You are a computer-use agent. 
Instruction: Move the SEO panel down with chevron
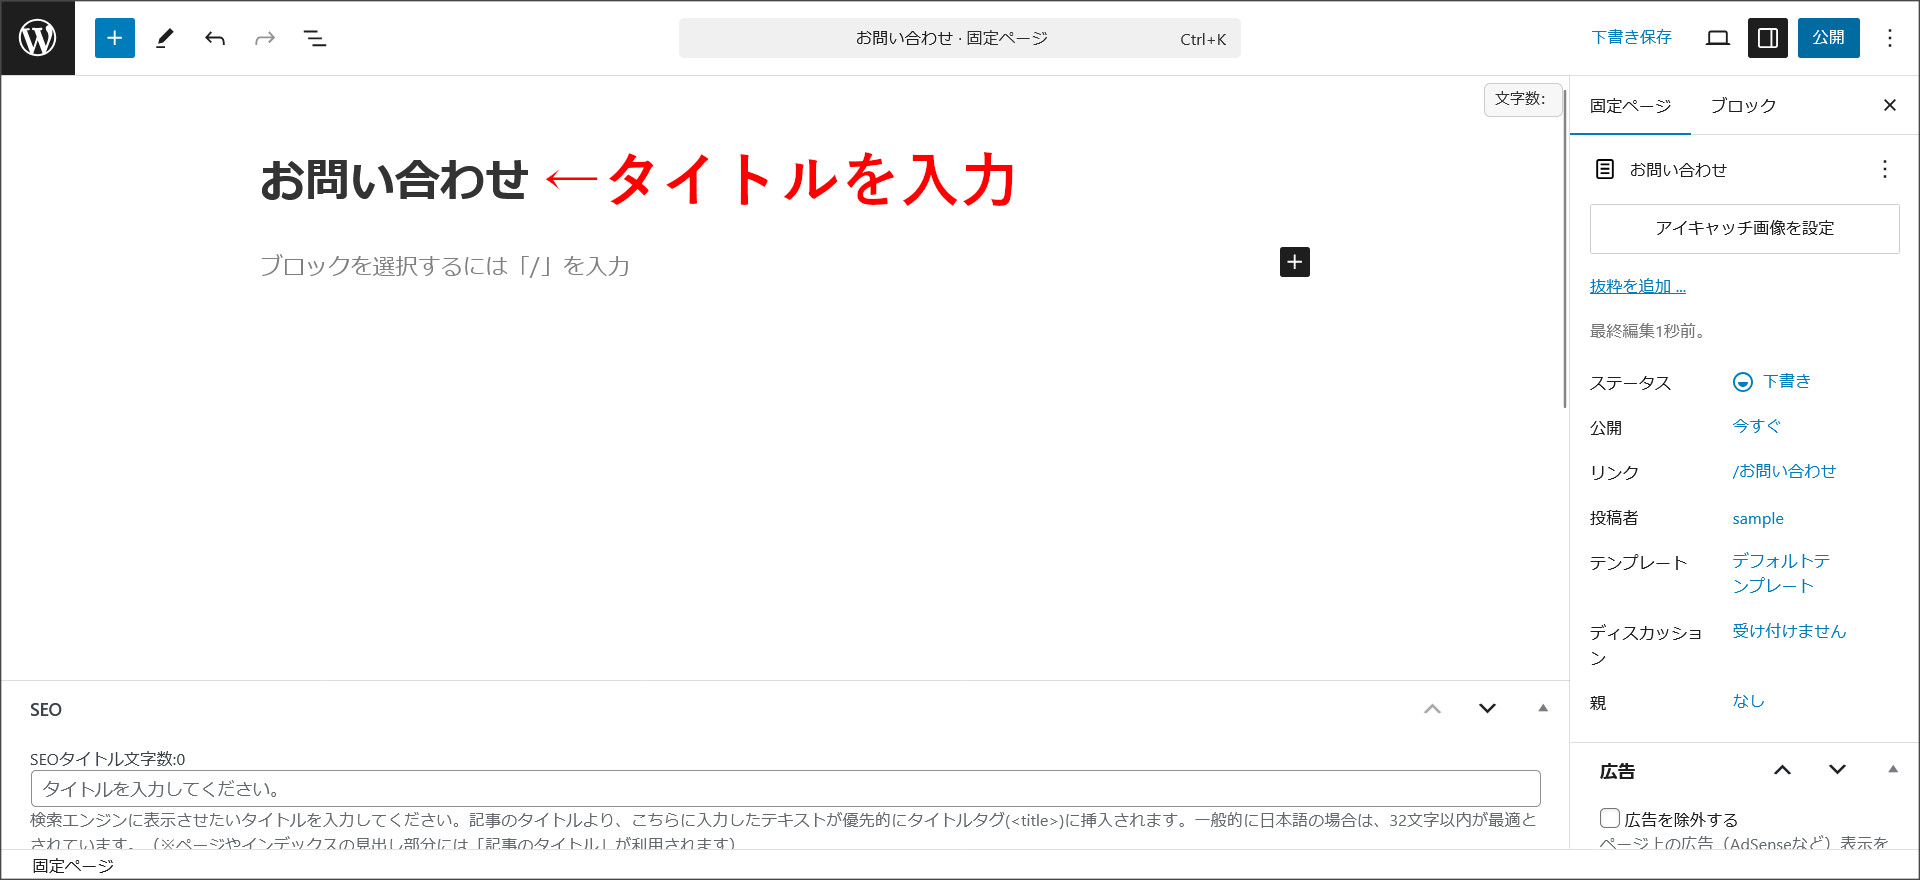(1487, 708)
